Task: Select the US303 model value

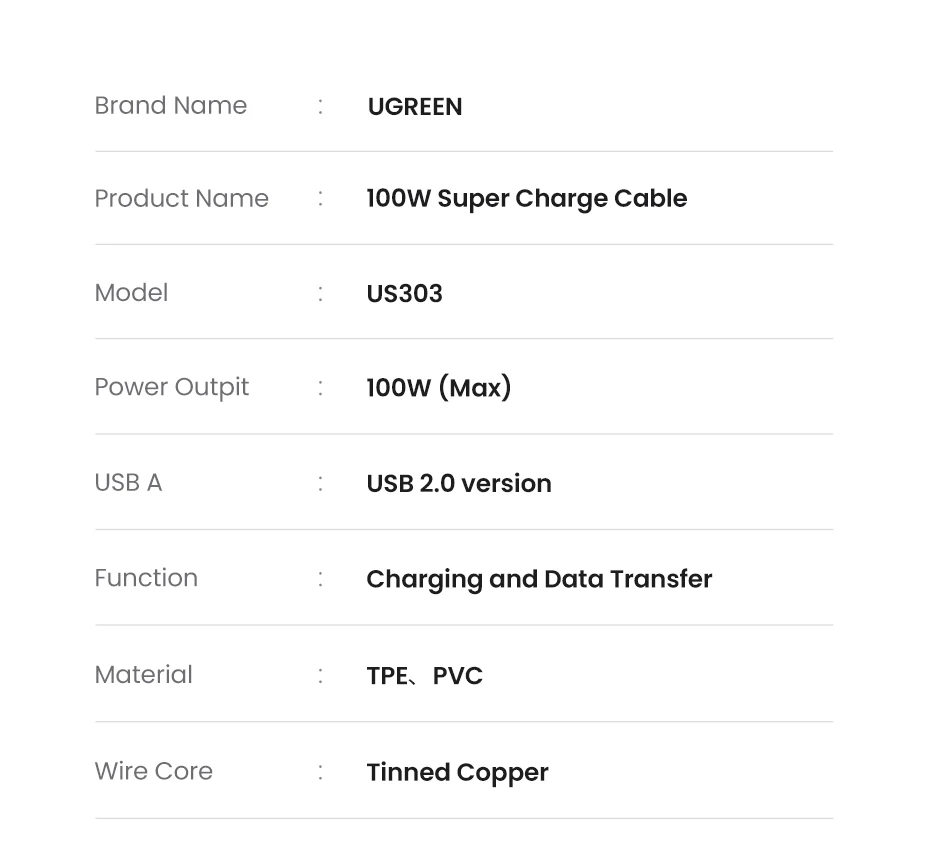Action: (x=404, y=293)
